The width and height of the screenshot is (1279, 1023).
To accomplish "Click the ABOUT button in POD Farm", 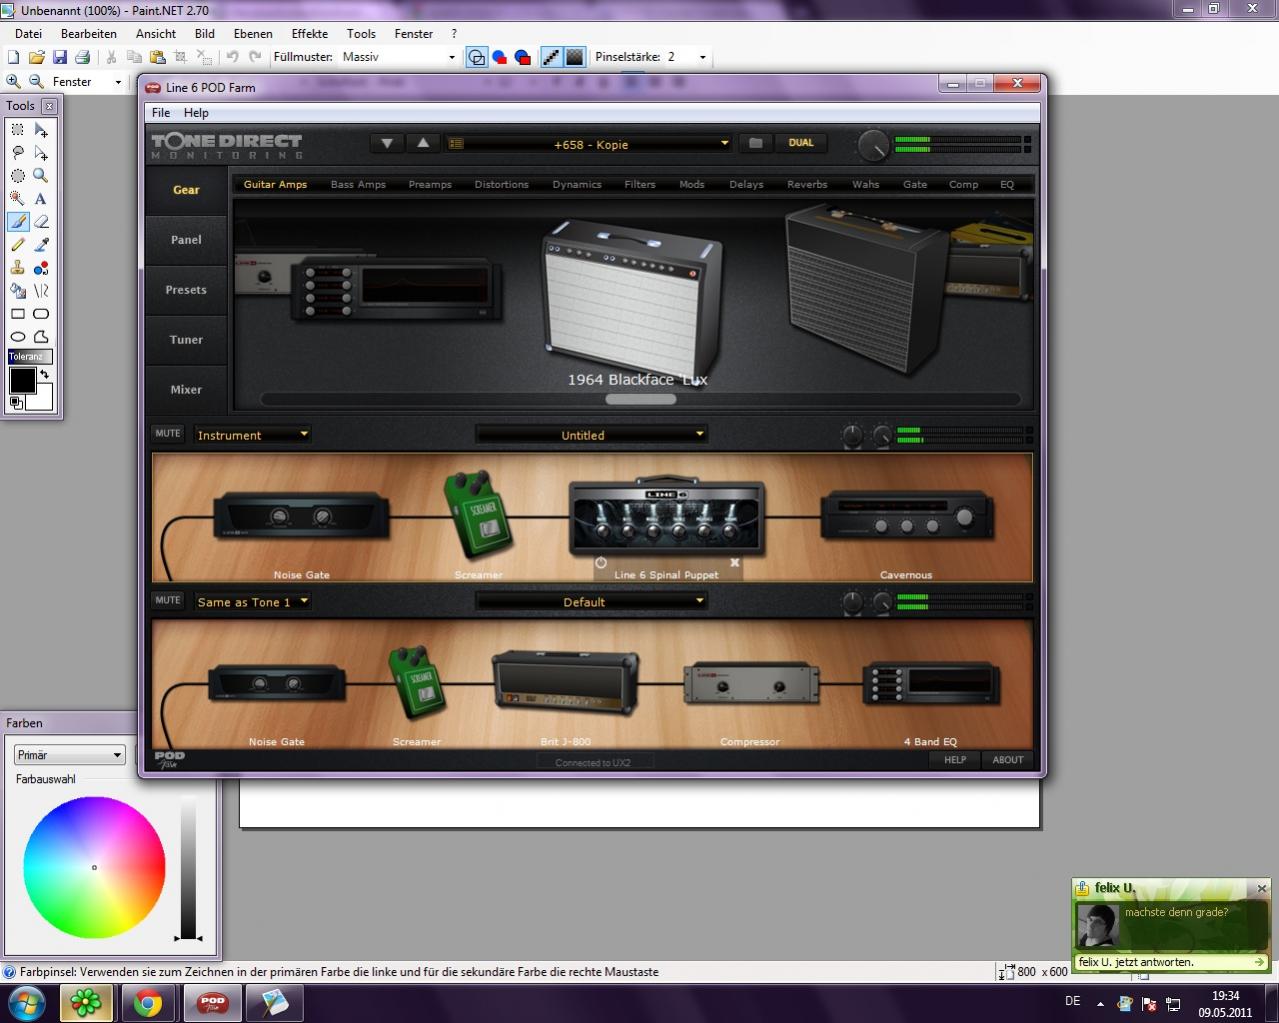I will (1008, 760).
